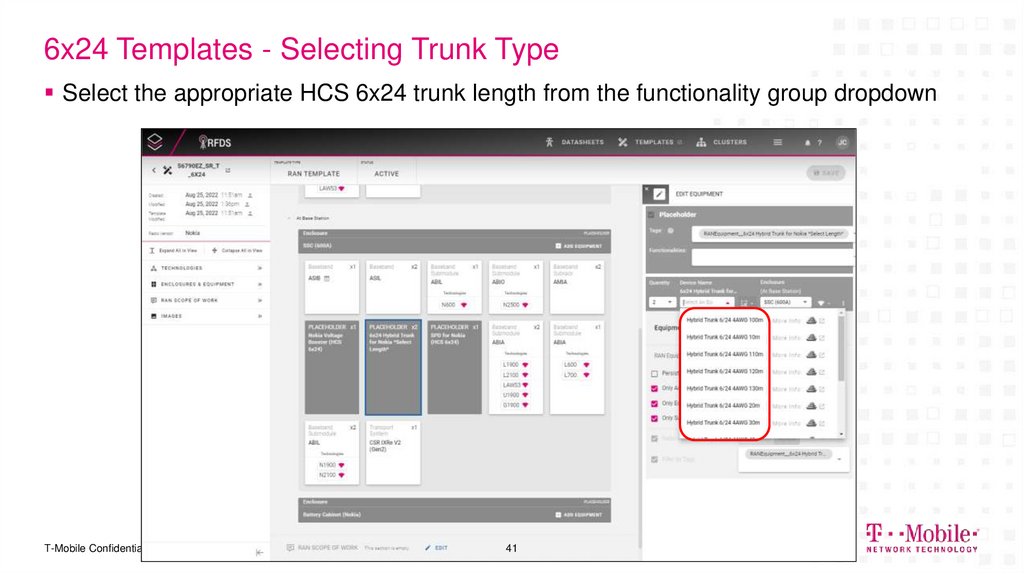The height and width of the screenshot is (574, 1024).
Task: Choose Hybrid Trunk 6/24 4AWG 30m option
Action: (x=723, y=423)
